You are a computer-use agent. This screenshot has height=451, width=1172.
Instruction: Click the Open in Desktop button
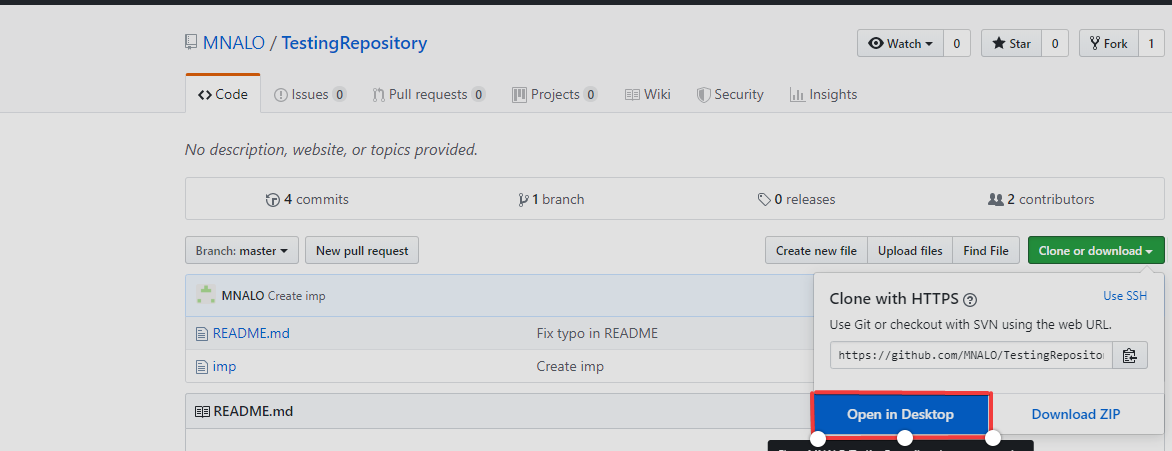900,414
